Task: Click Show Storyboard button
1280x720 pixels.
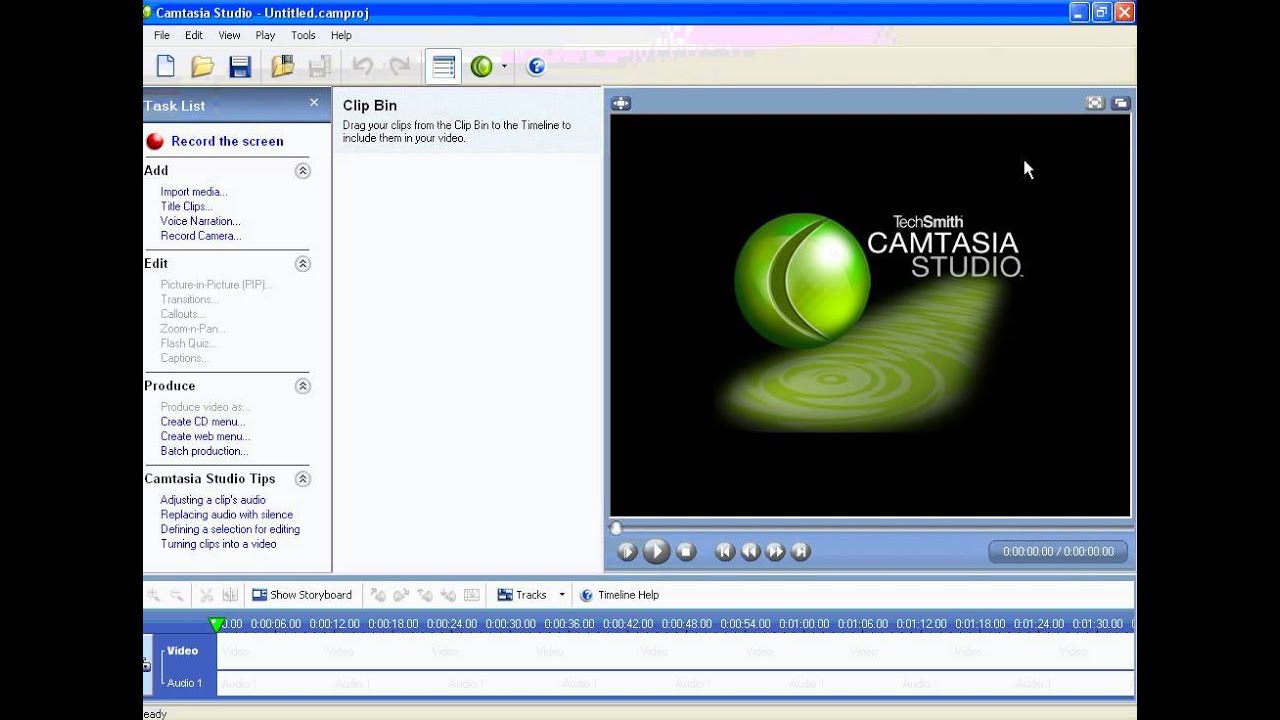Action: [x=302, y=595]
